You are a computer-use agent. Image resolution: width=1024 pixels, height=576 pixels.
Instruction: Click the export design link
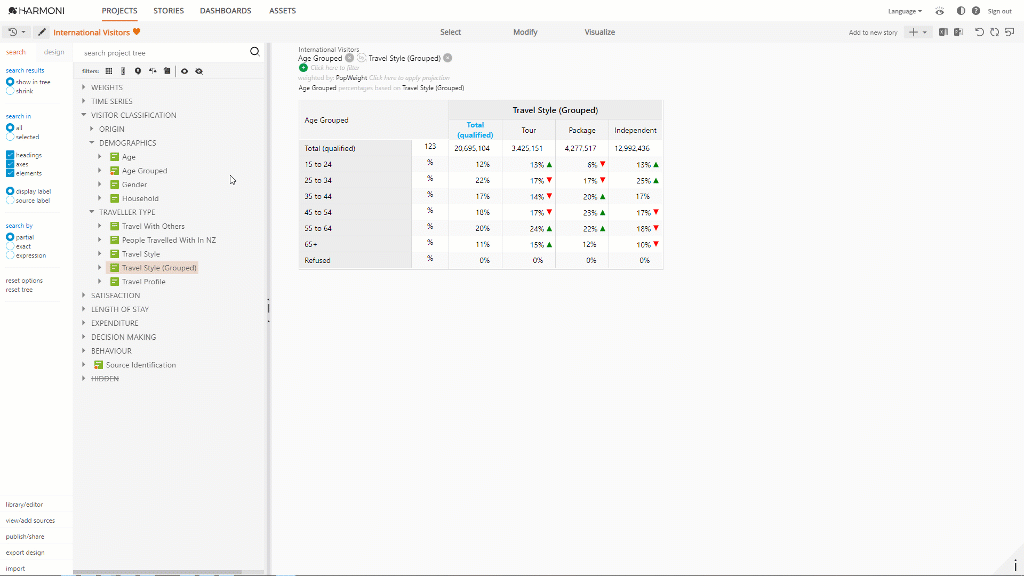[x=25, y=552]
